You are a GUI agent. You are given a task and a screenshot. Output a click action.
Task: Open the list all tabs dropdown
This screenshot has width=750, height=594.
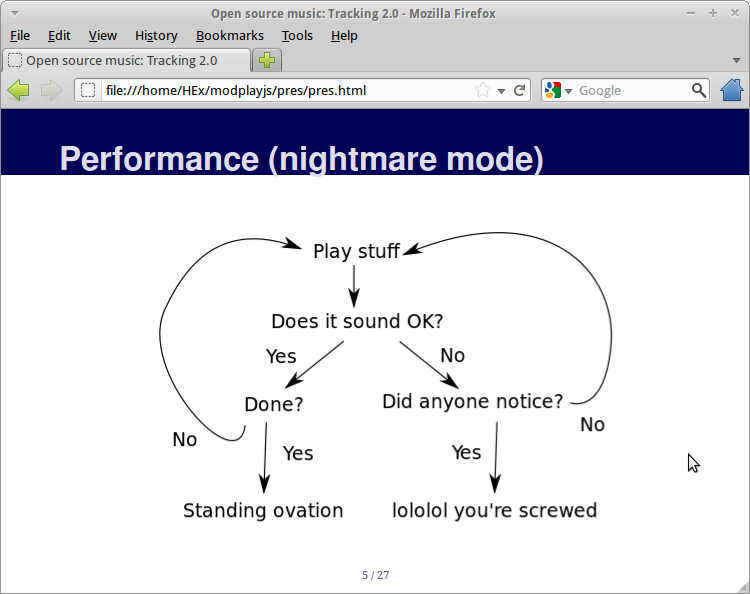[737, 60]
